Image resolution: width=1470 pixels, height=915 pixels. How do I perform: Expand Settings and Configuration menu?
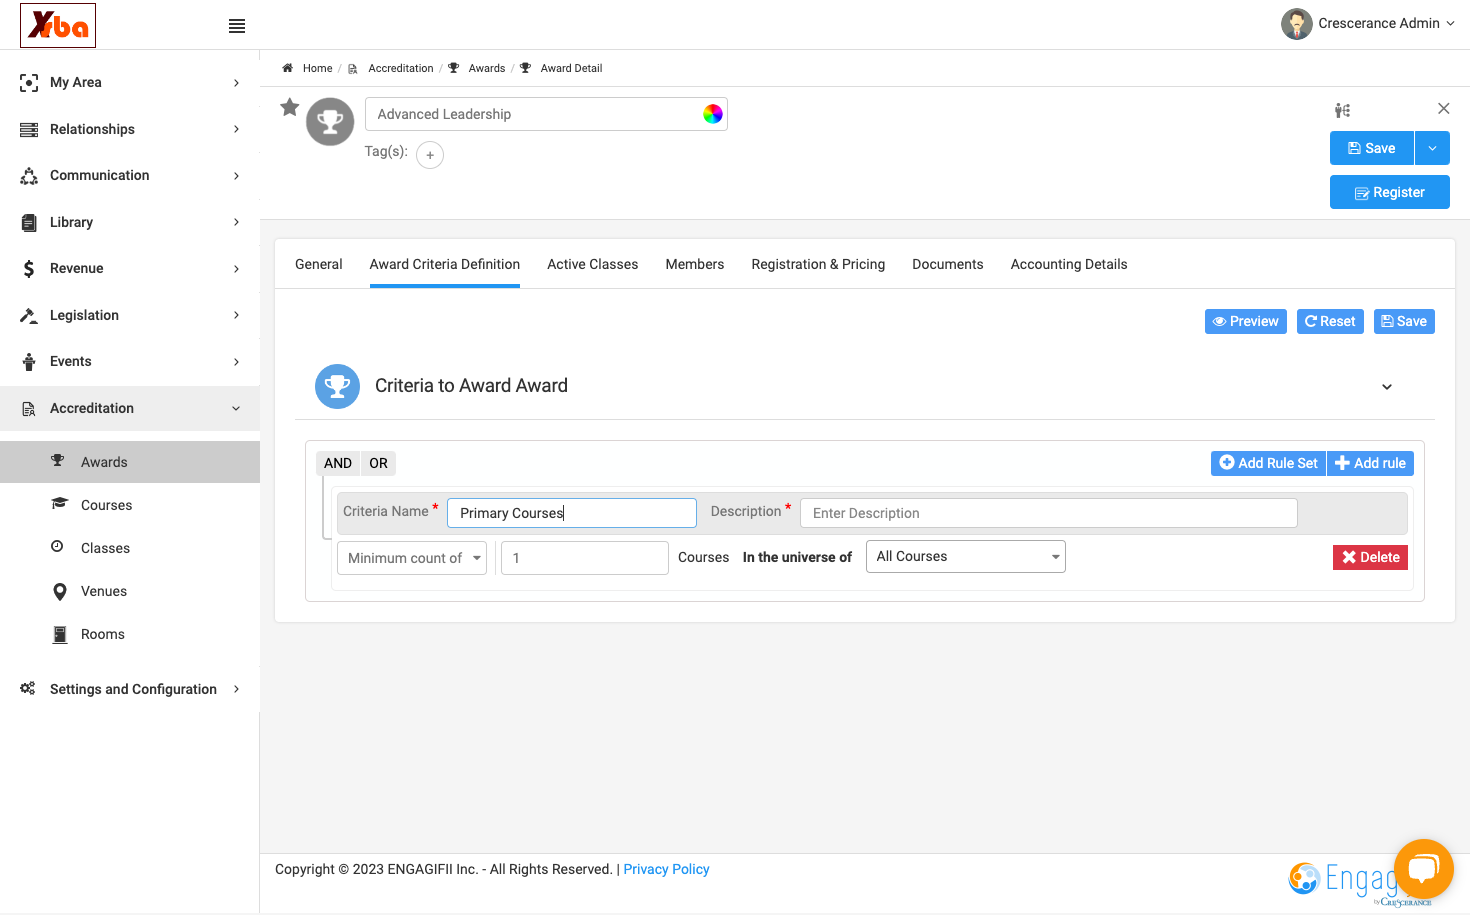(130, 689)
